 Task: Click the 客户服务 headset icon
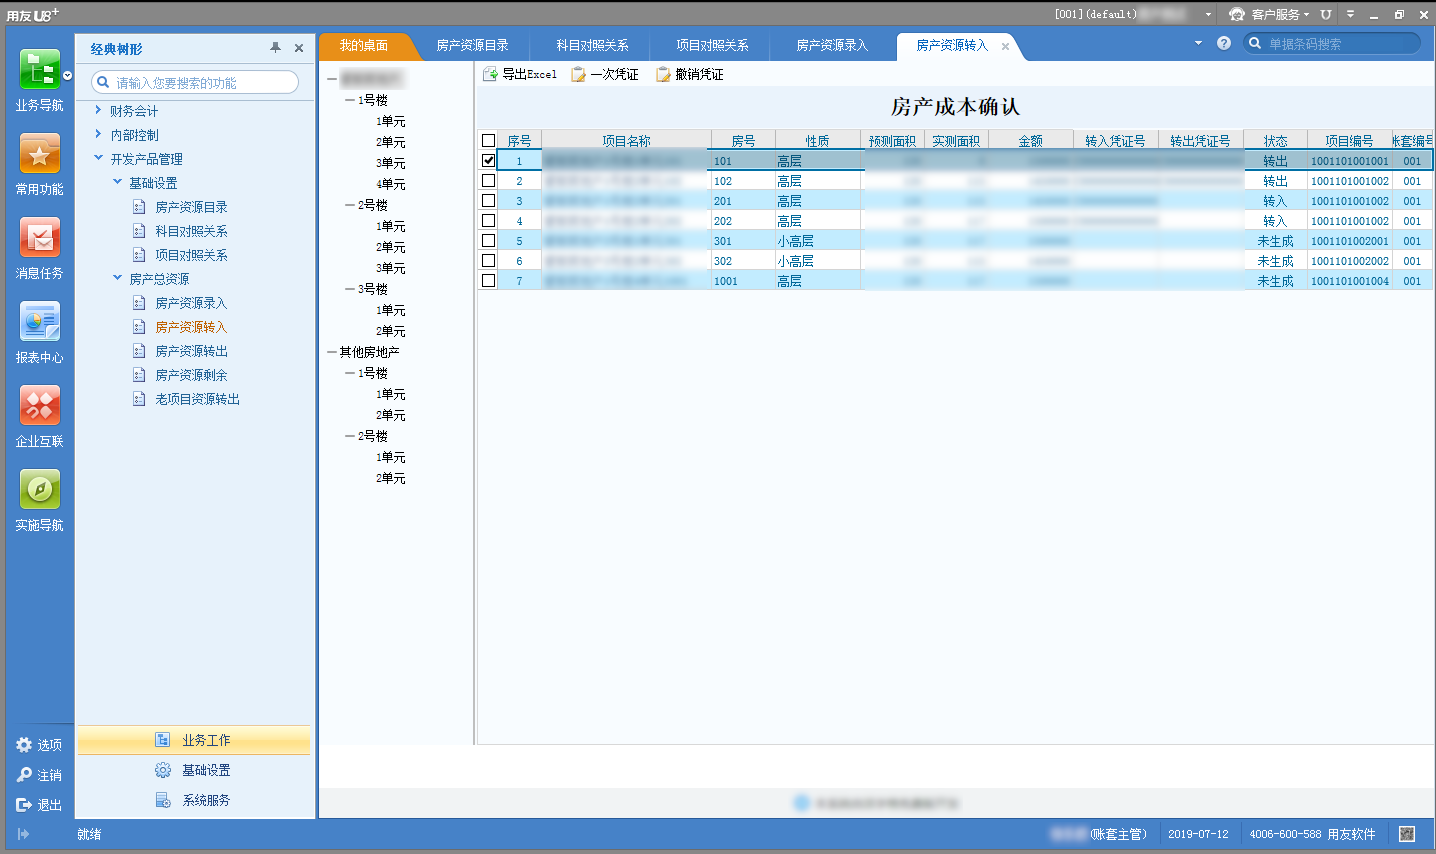point(1237,14)
